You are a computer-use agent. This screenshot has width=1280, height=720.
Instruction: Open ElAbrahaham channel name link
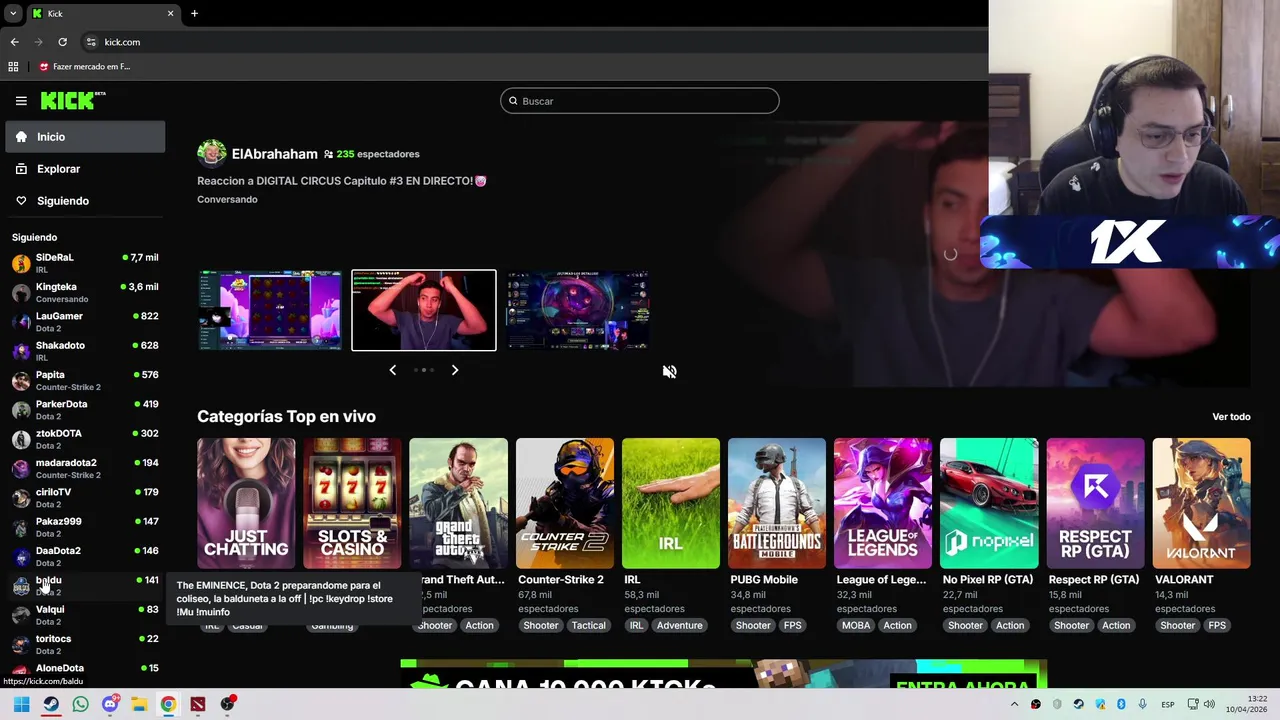pos(274,154)
